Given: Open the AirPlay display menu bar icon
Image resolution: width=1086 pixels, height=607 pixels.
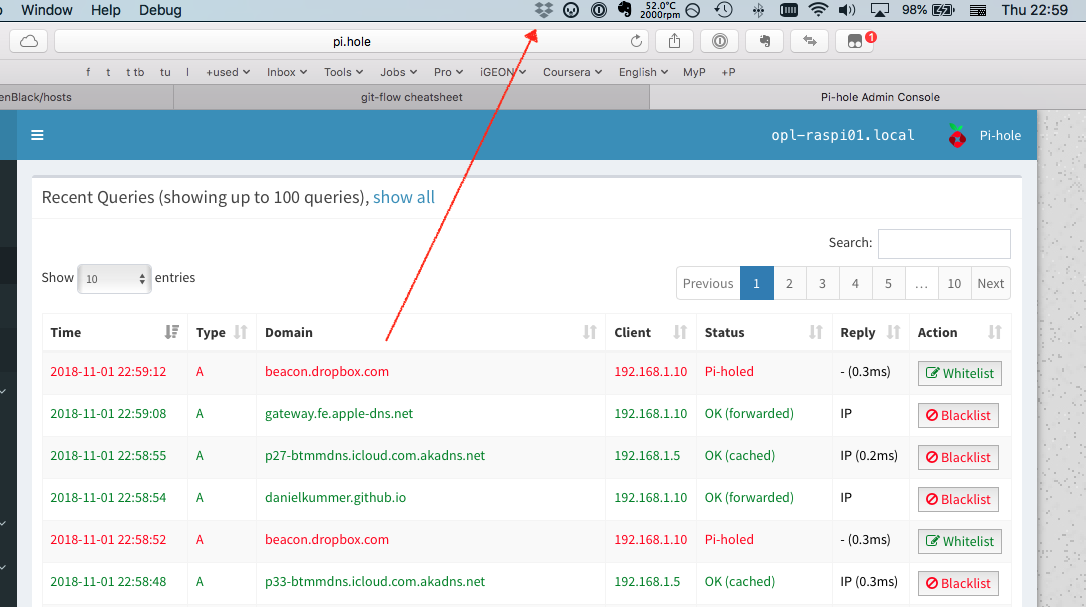Looking at the screenshot, I should coord(880,10).
